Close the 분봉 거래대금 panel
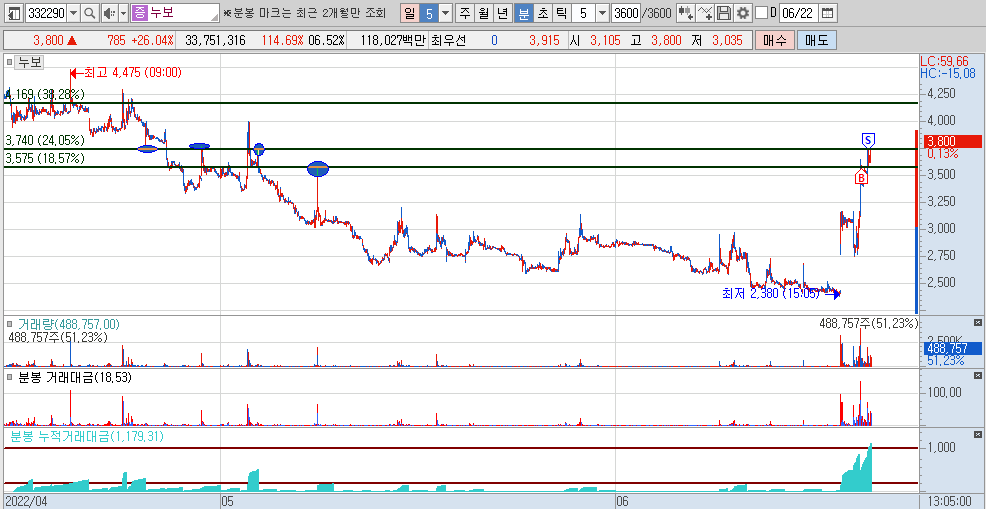The image size is (986, 509). (x=978, y=376)
